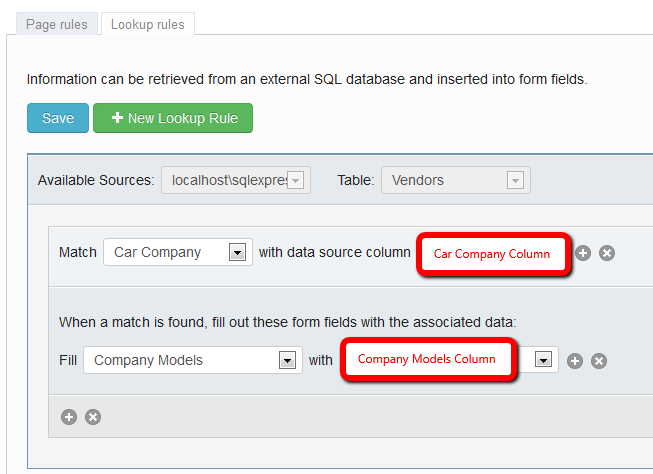Open the dropdown arrow after Company Models Column
653x474 pixels.
click(x=543, y=359)
